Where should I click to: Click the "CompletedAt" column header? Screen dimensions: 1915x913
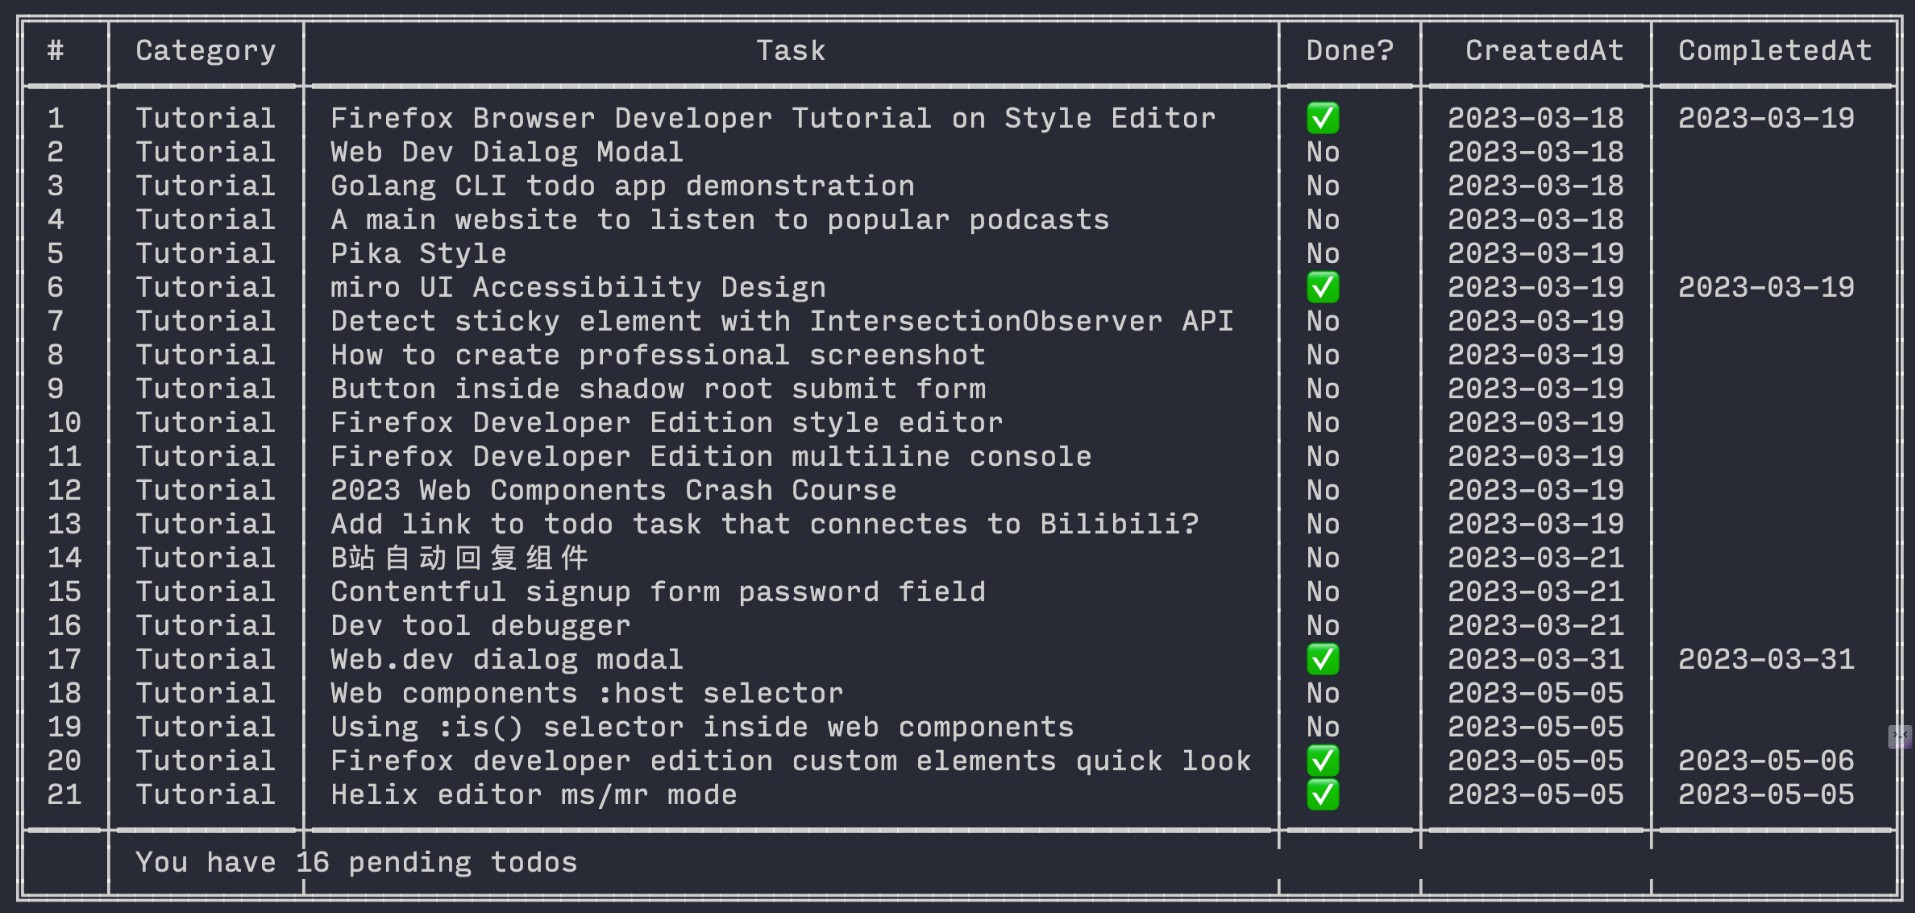pyautogui.click(x=1775, y=51)
